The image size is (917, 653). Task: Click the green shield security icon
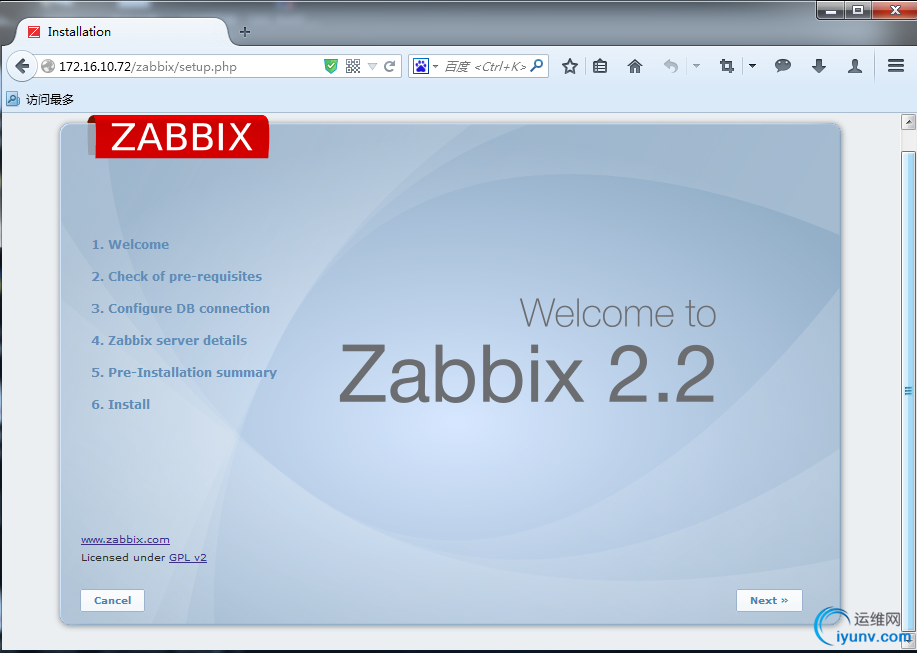[x=330, y=66]
